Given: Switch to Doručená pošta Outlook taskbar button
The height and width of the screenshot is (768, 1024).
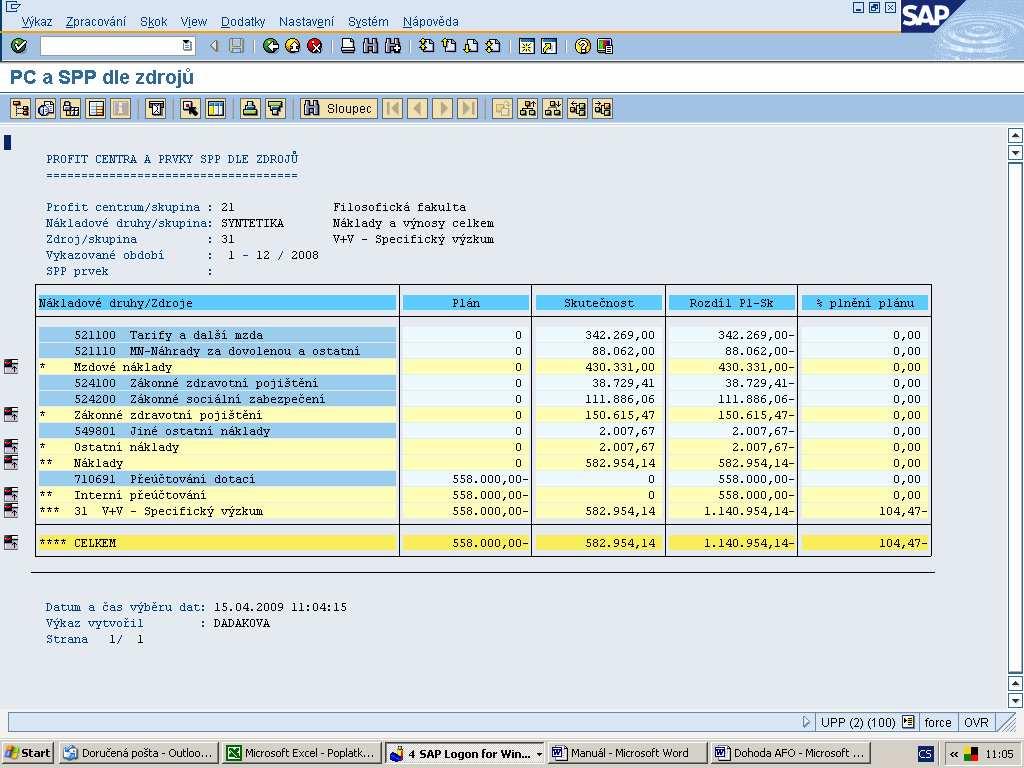Looking at the screenshot, I should click(138, 753).
